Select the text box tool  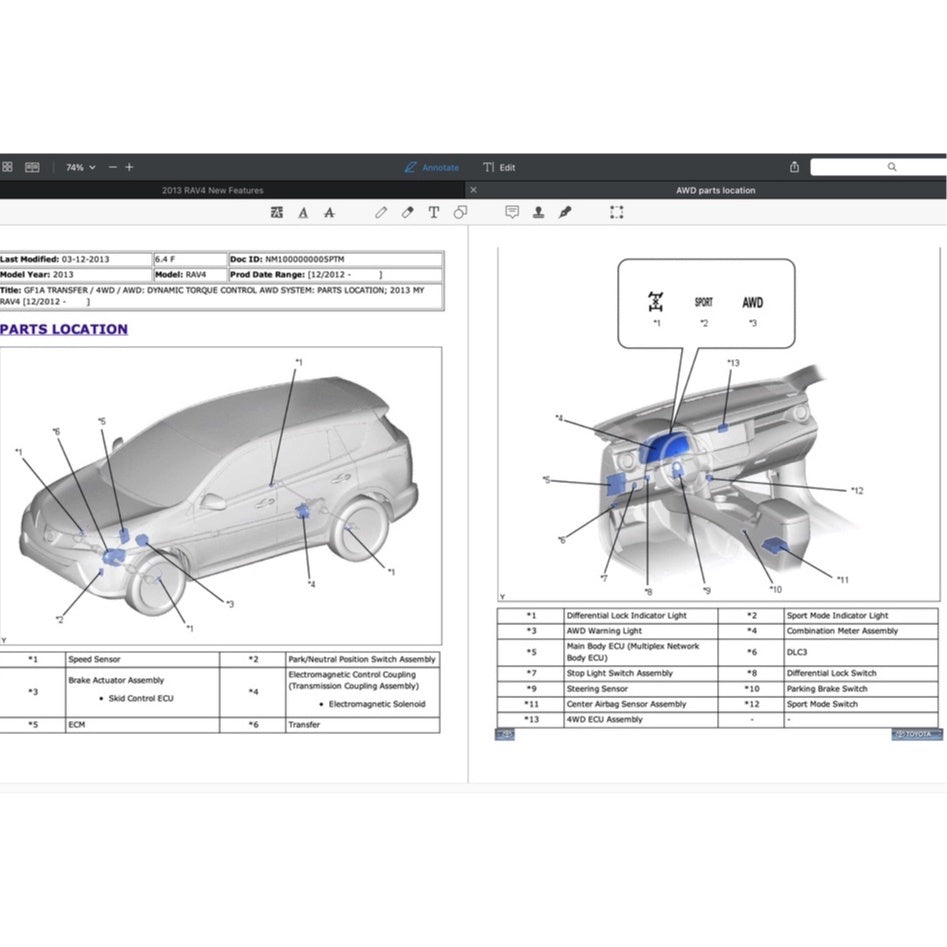(433, 212)
